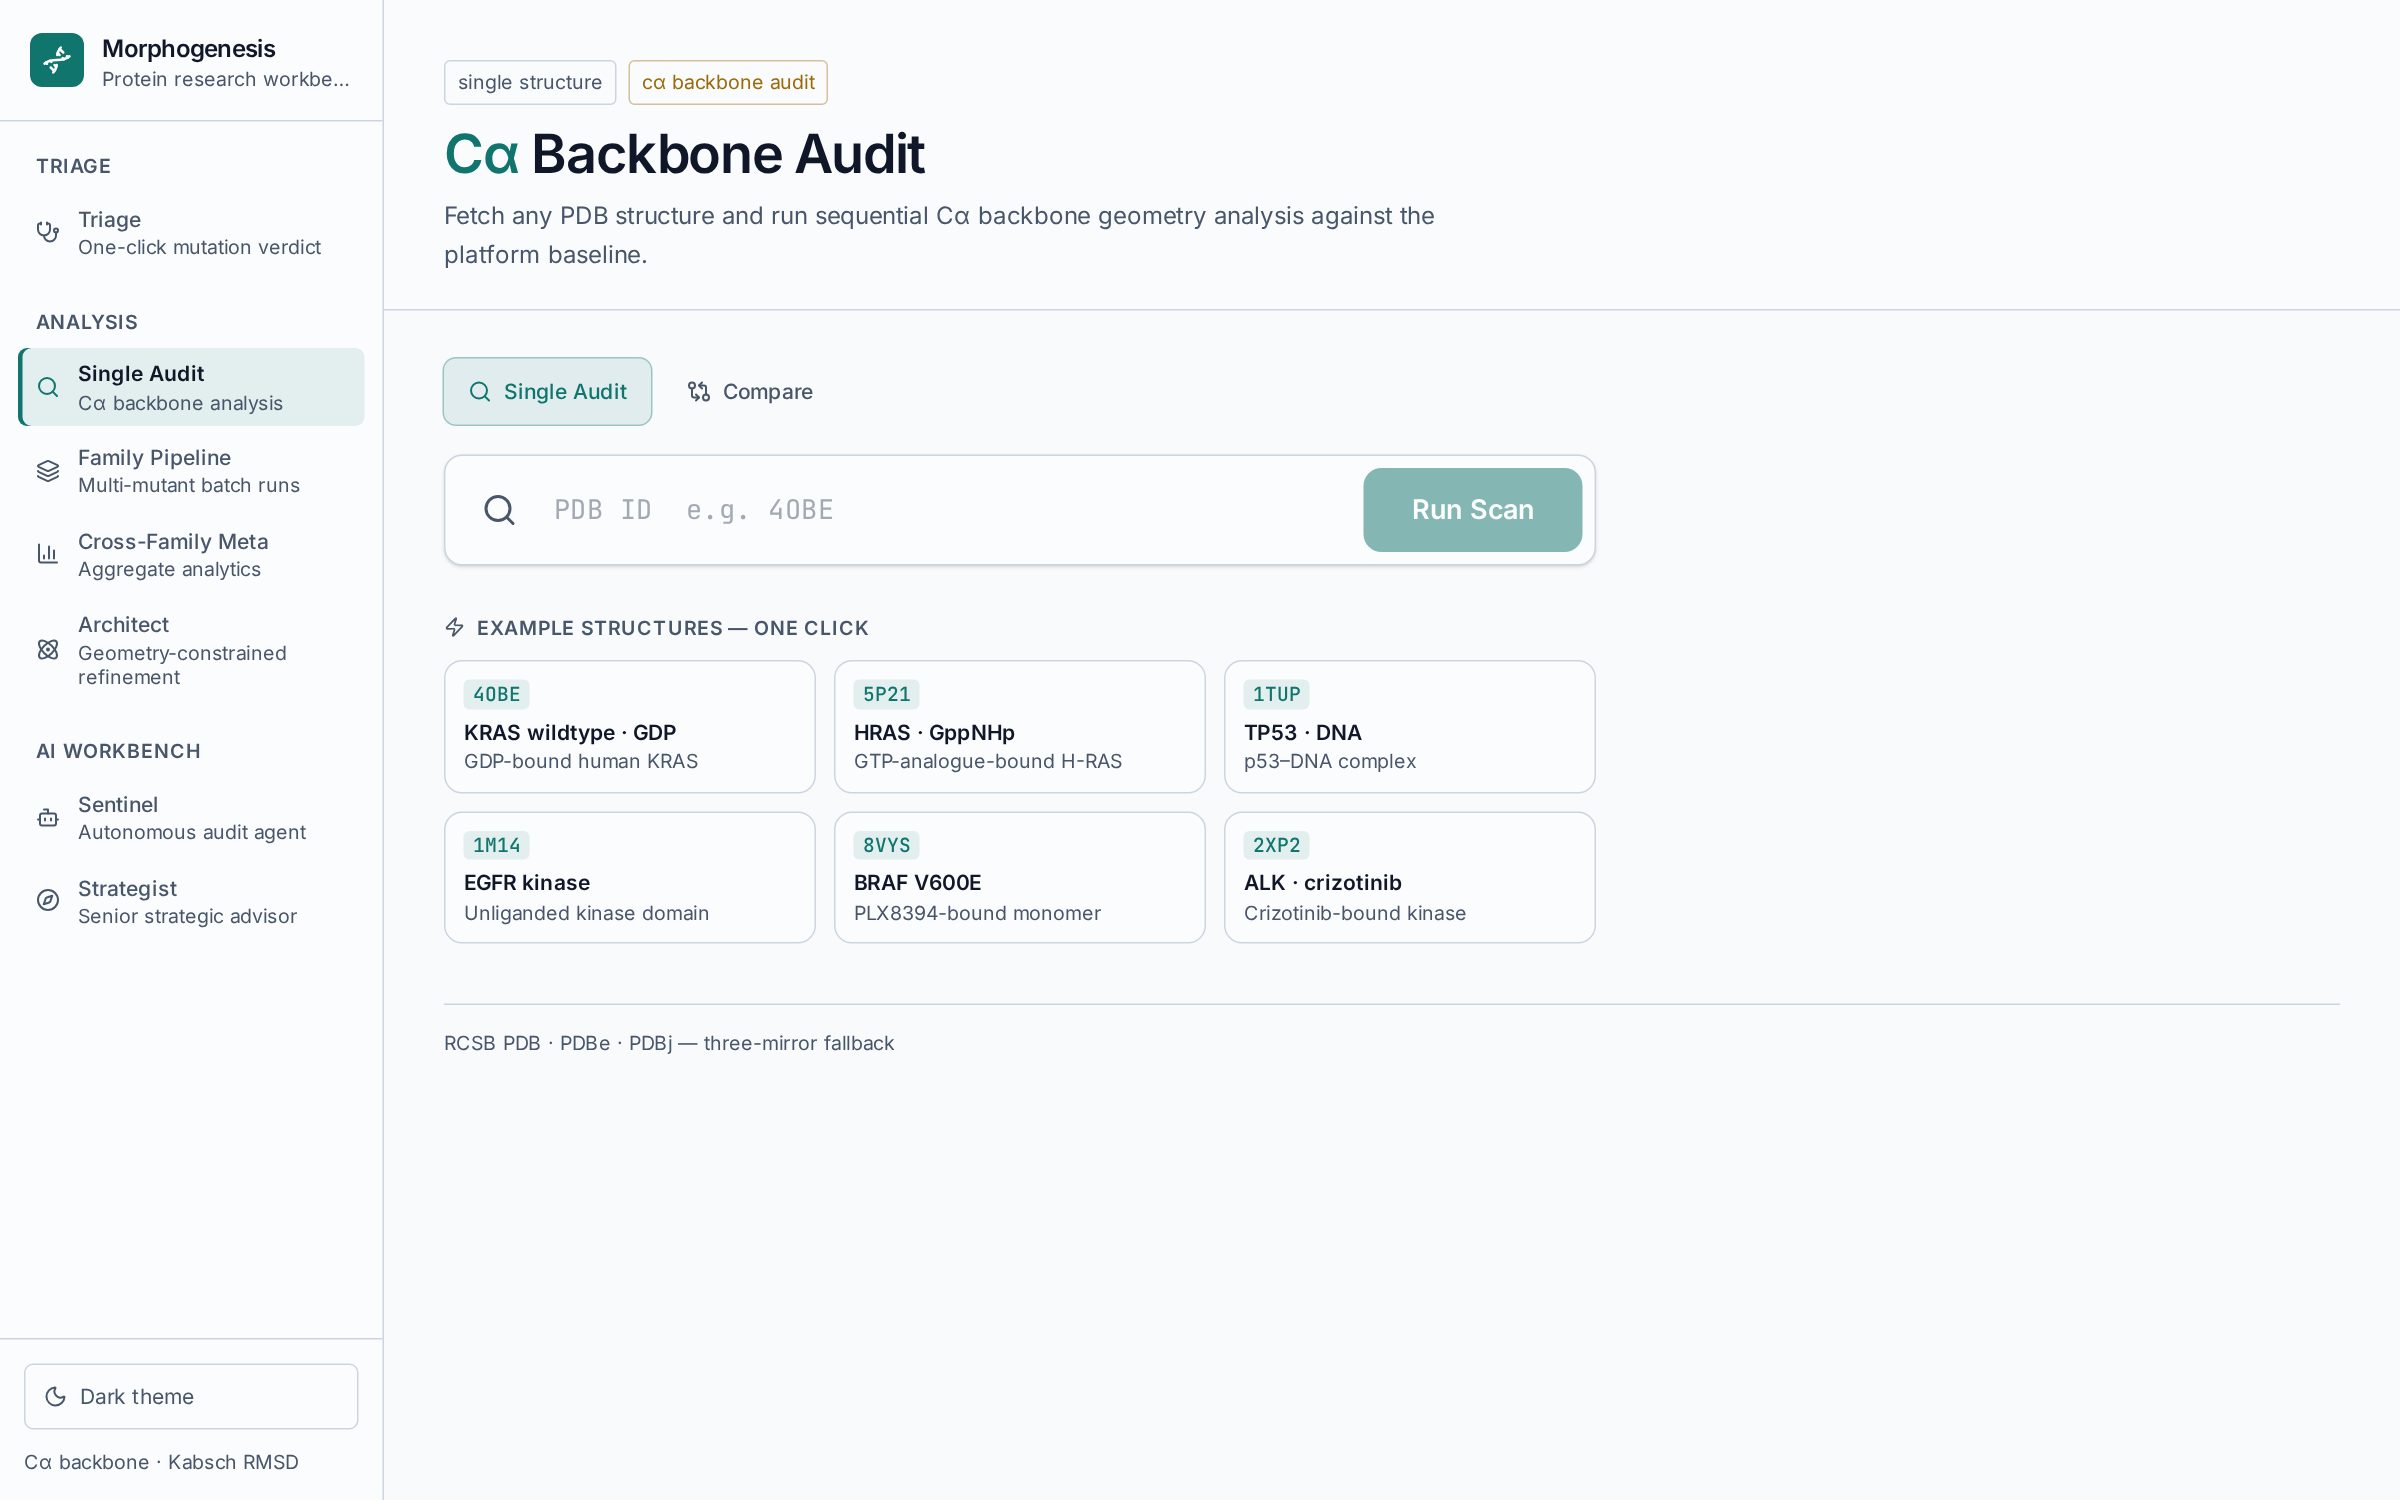Viewport: 2400px width, 1500px height.
Task: Load the 8VYS BRAF V600E example
Action: coord(1020,878)
